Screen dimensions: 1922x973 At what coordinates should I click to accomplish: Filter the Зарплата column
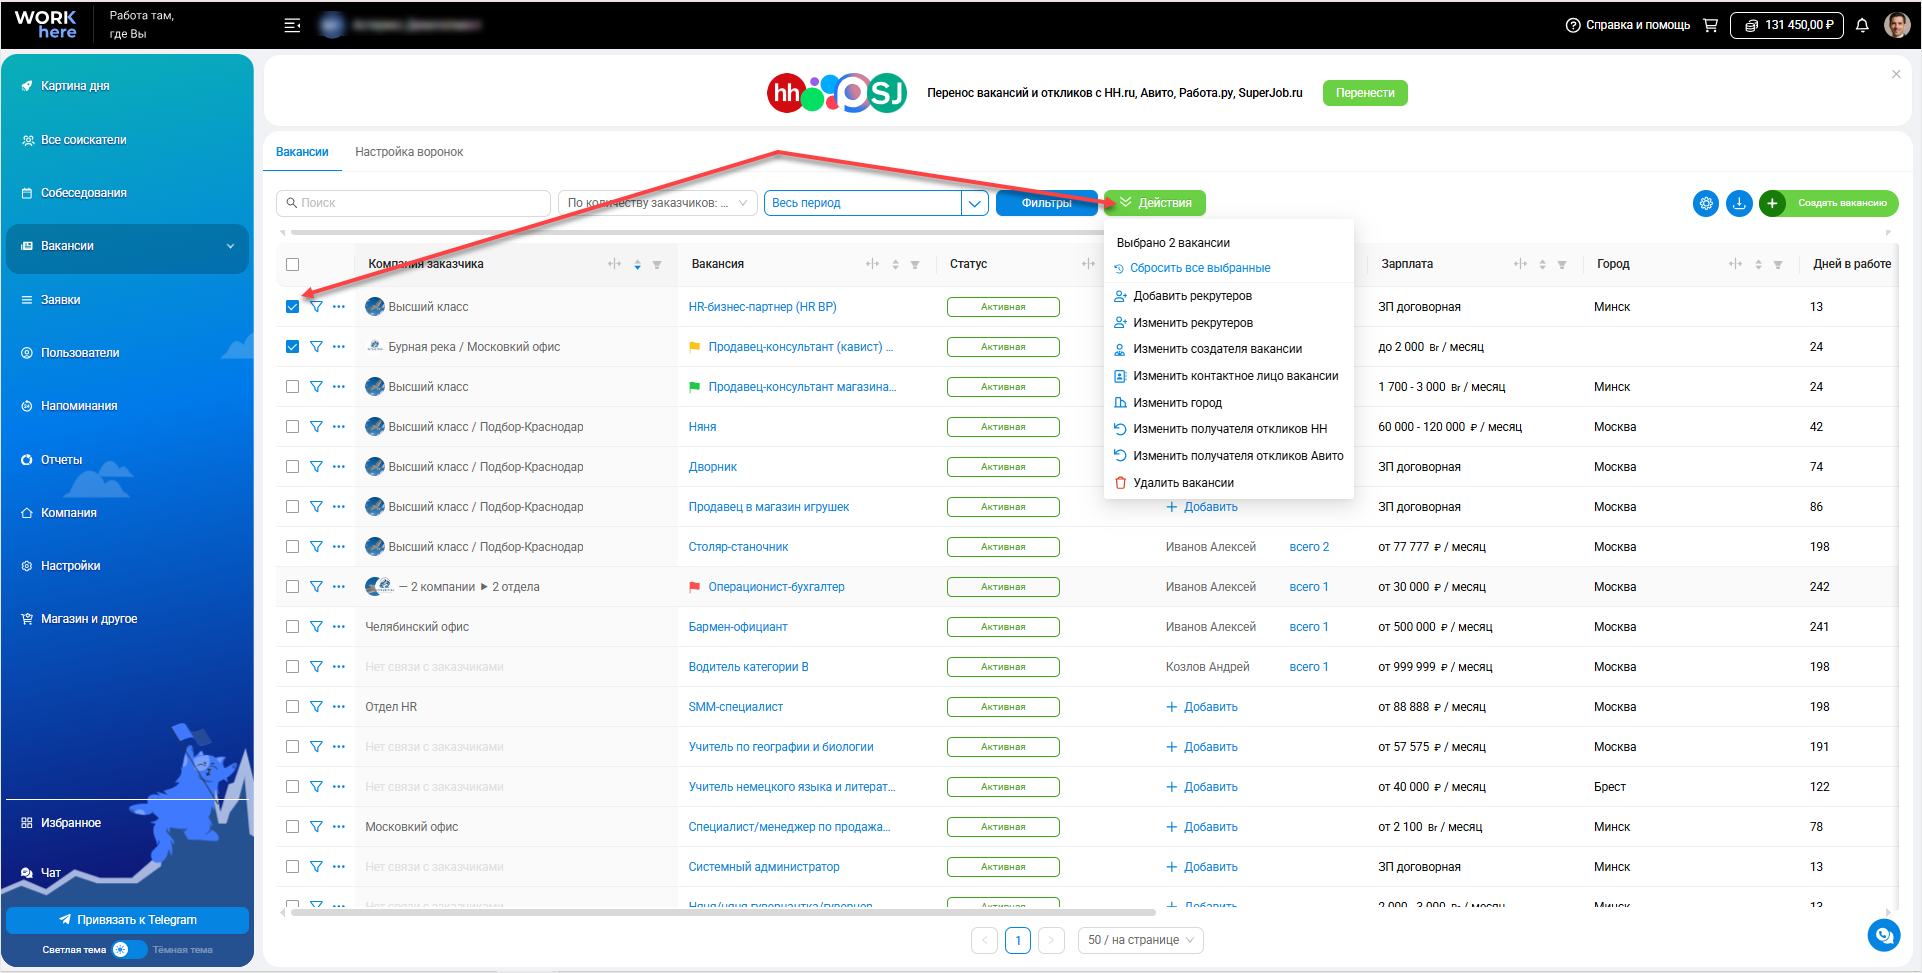coord(1562,265)
